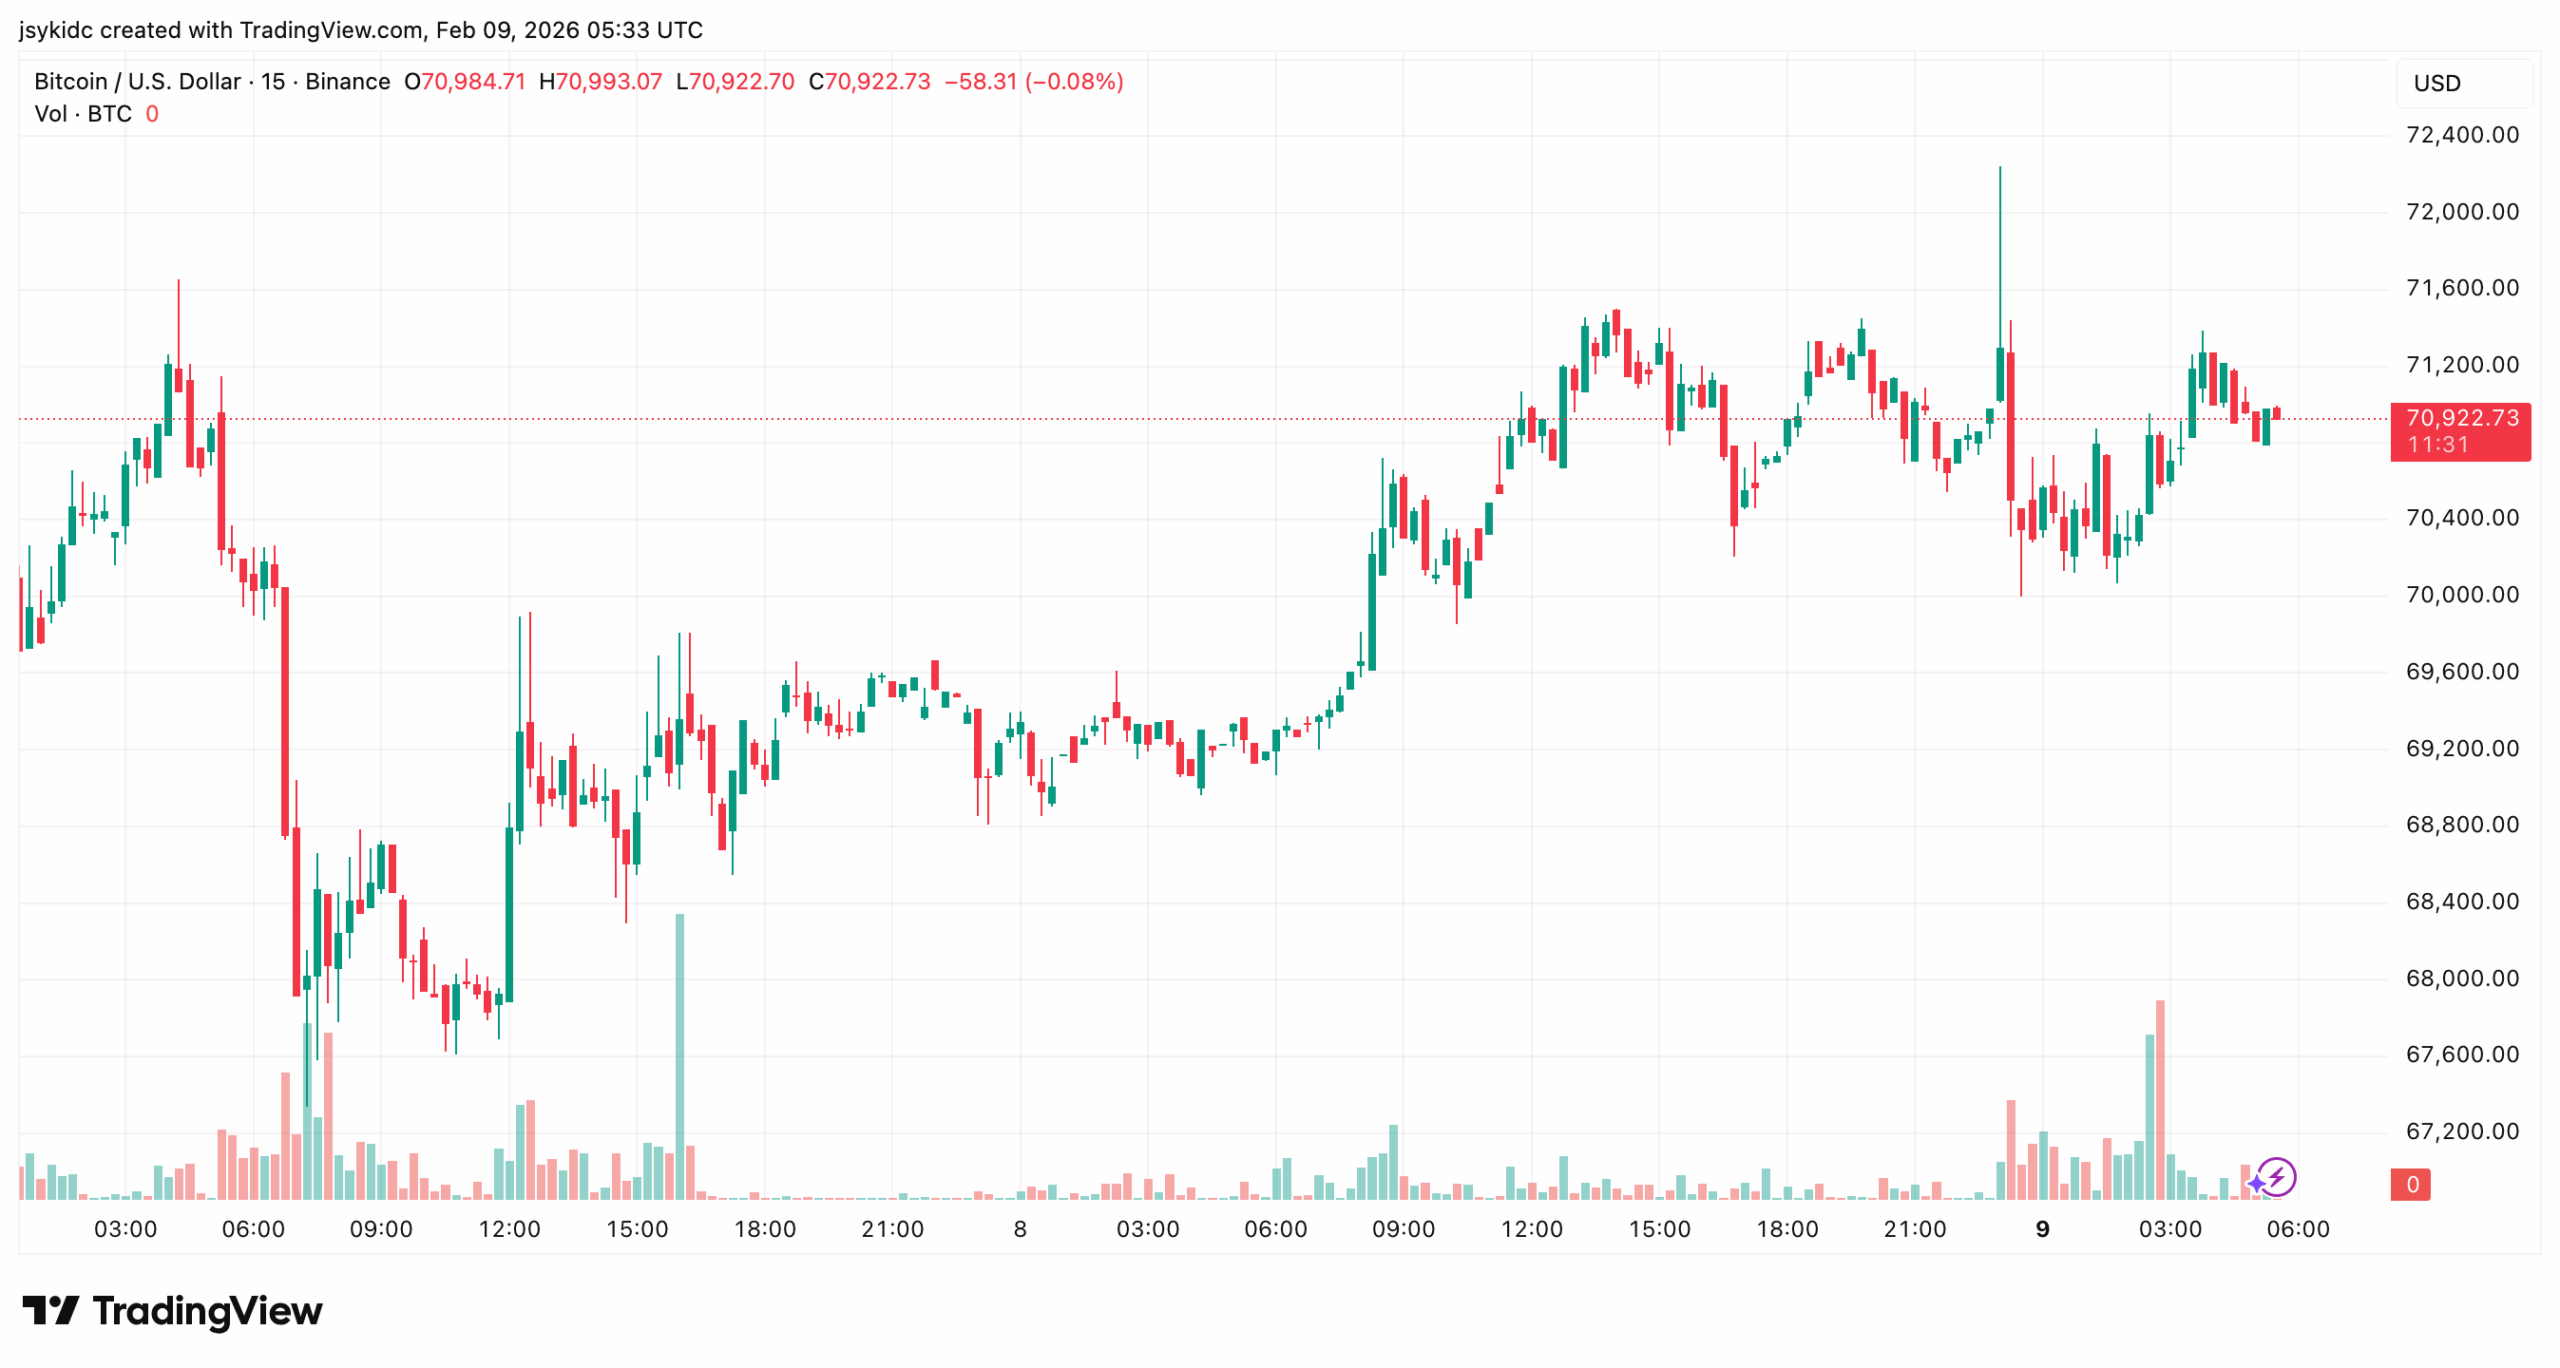
Task: Open the USD currency selector
Action: pos(2437,83)
